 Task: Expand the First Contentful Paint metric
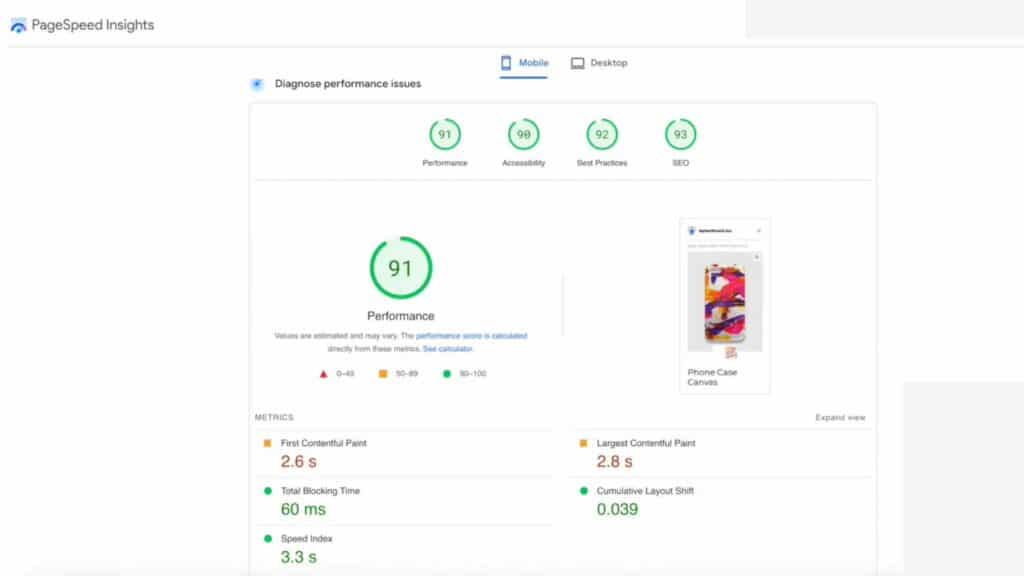[324, 443]
